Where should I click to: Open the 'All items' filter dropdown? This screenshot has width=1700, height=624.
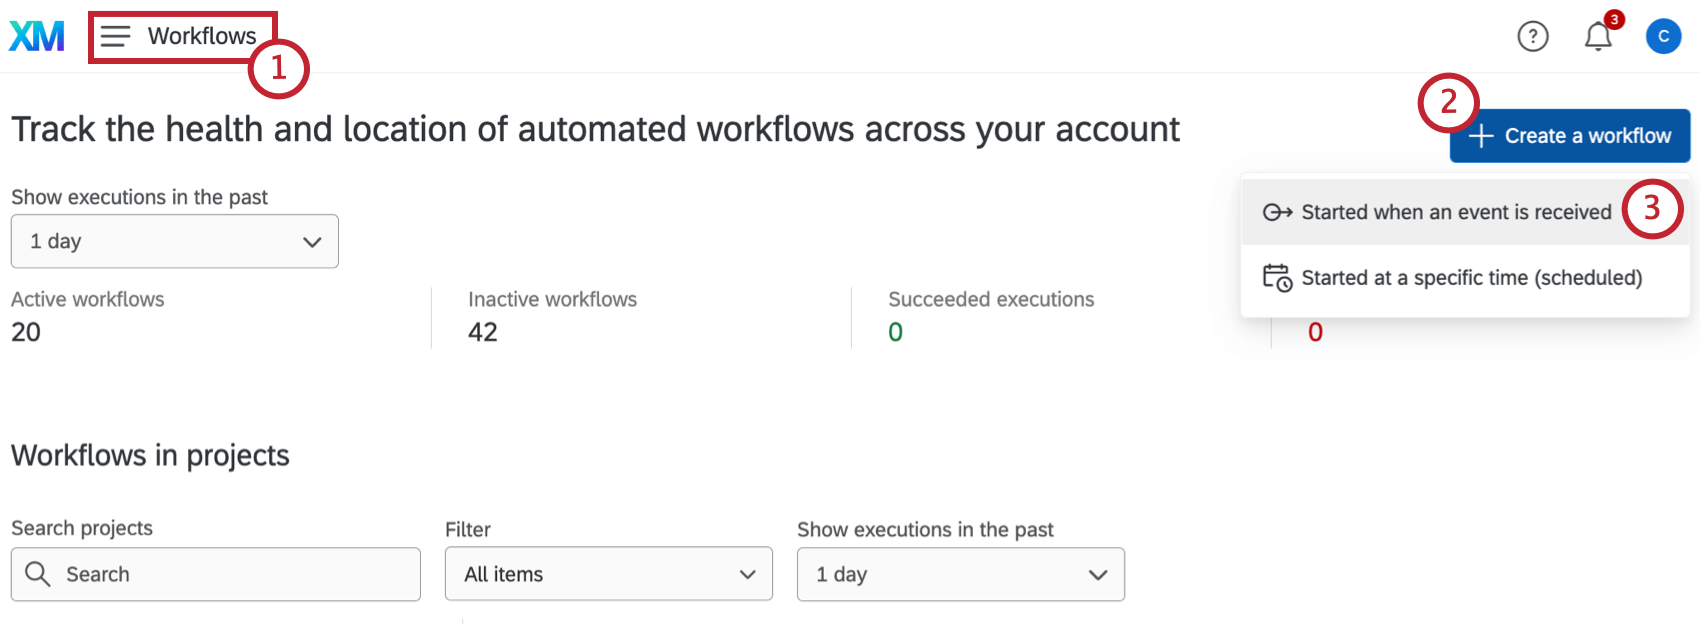click(x=608, y=574)
